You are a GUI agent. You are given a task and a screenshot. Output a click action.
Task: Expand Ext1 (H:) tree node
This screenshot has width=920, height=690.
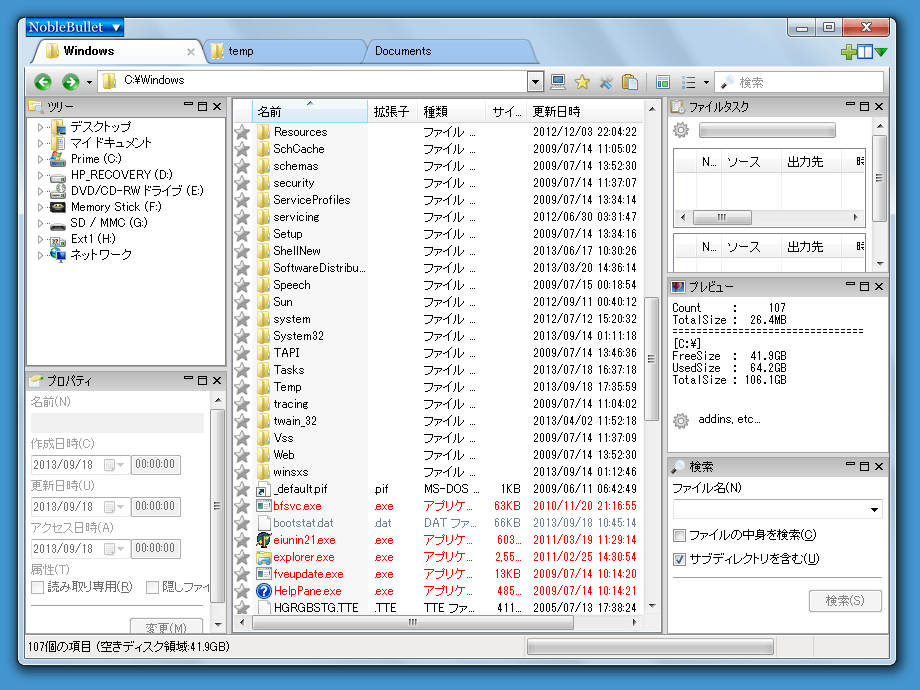[x=40, y=239]
